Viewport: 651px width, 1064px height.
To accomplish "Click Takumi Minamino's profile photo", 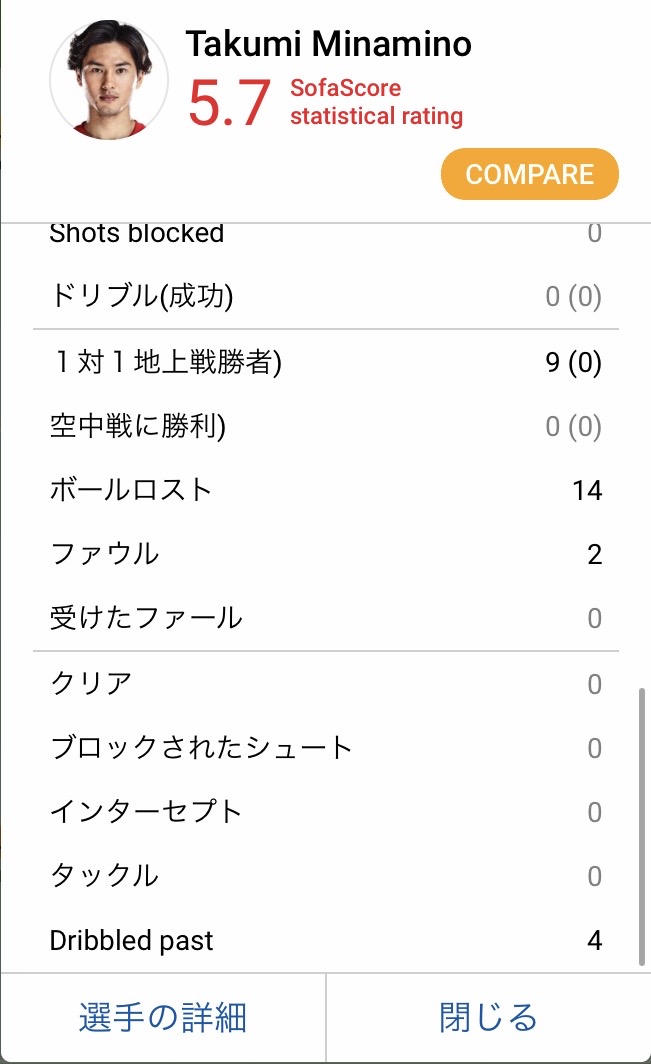I will coord(109,80).
